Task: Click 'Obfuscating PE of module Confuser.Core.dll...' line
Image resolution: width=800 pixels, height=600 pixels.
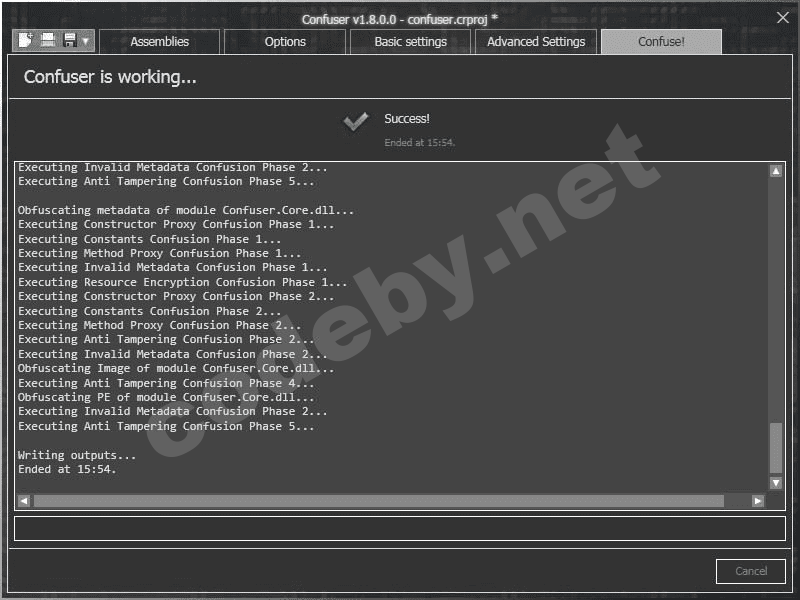Action: tap(166, 397)
